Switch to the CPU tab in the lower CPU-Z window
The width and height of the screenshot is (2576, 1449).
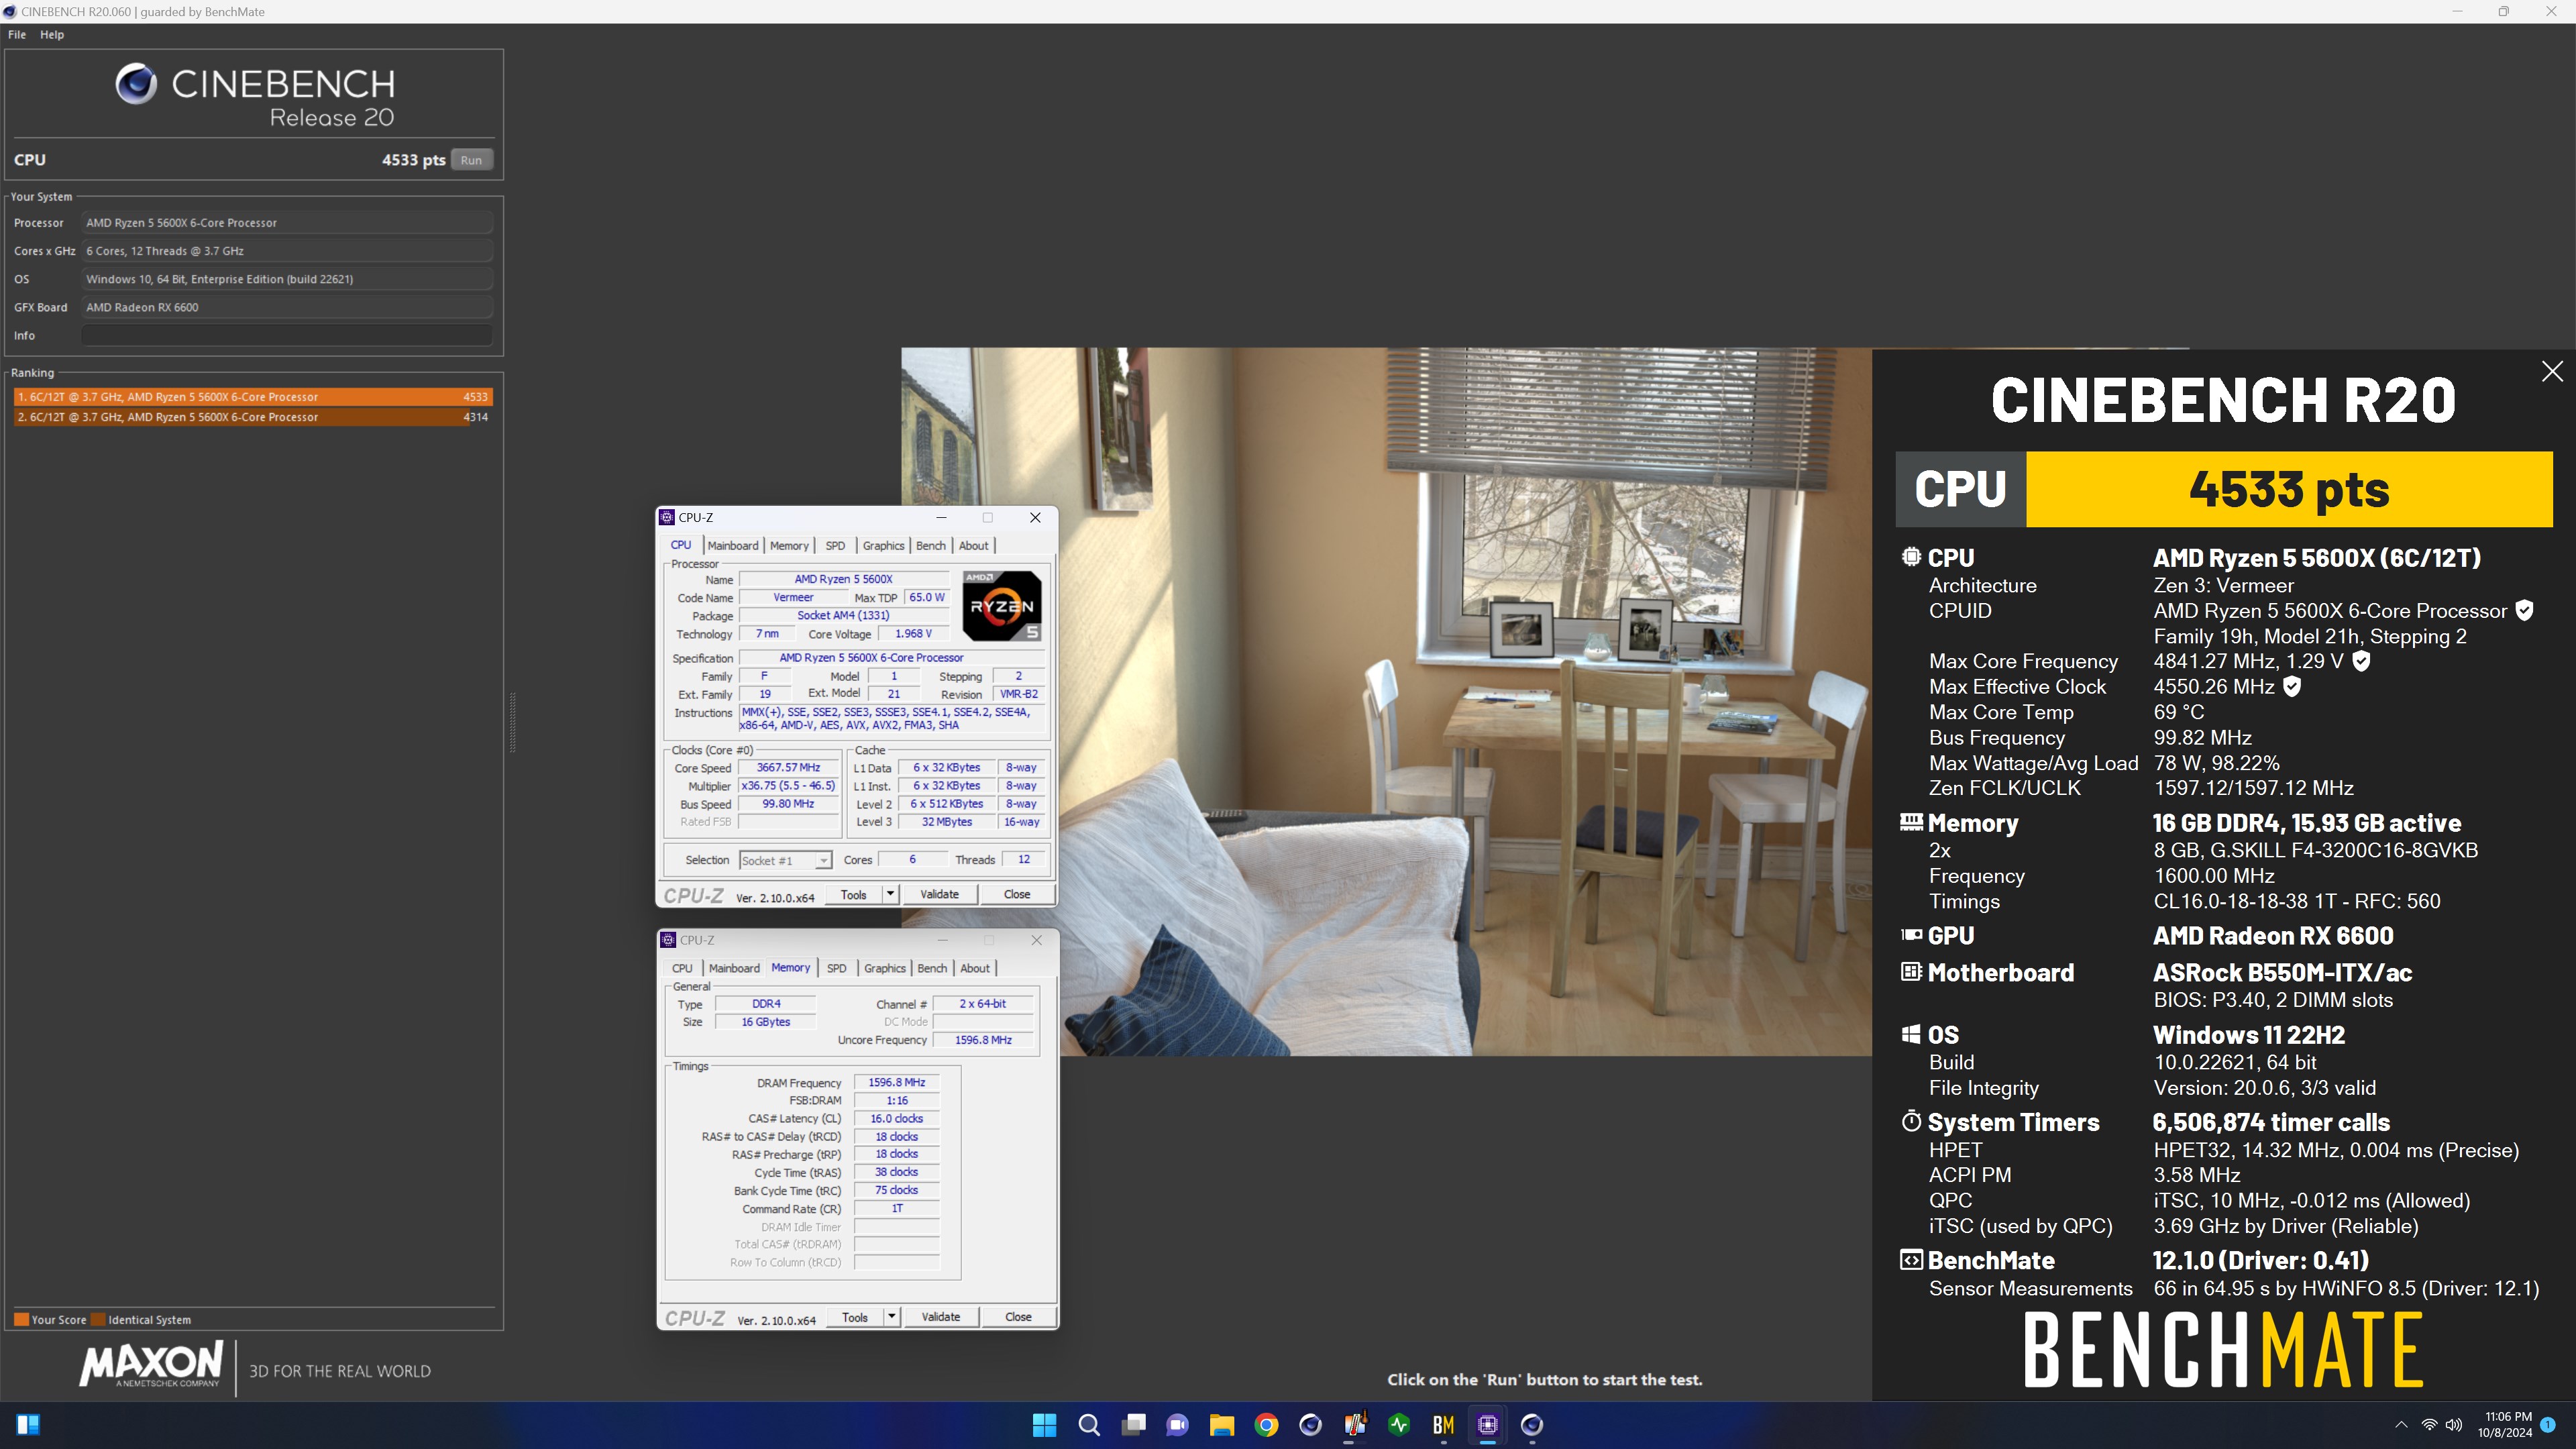(682, 968)
